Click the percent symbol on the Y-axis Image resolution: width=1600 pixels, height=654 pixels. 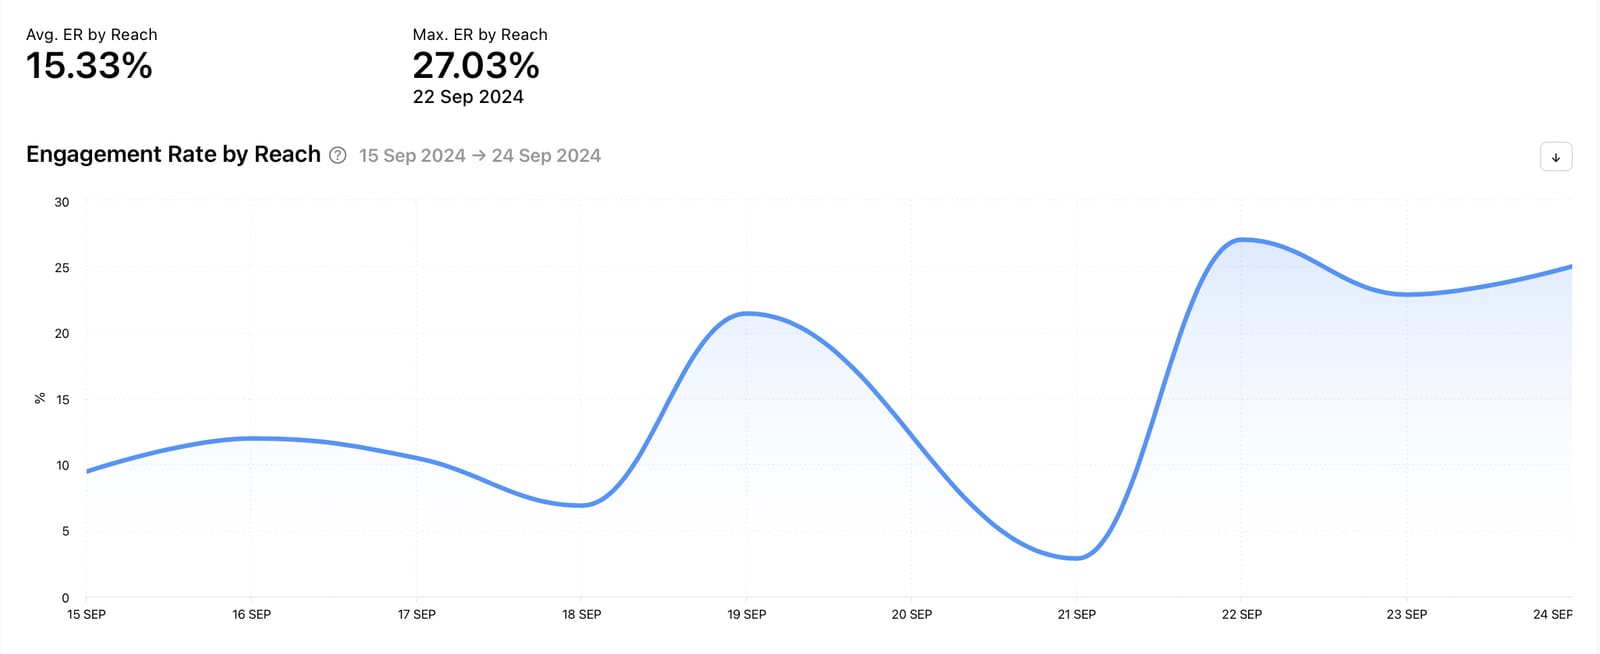pos(40,397)
